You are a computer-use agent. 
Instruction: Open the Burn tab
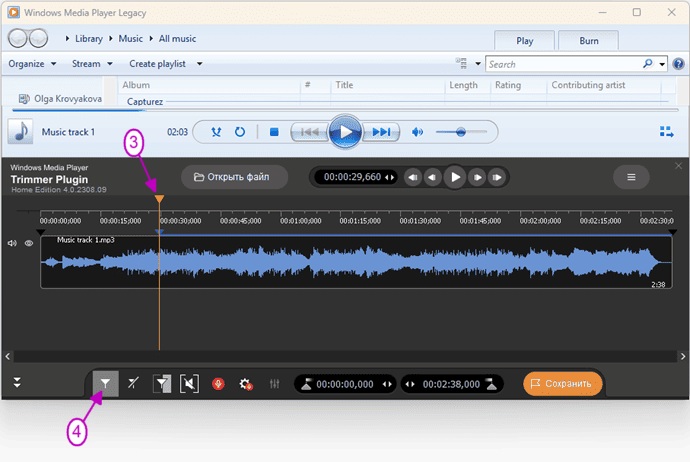(x=588, y=41)
